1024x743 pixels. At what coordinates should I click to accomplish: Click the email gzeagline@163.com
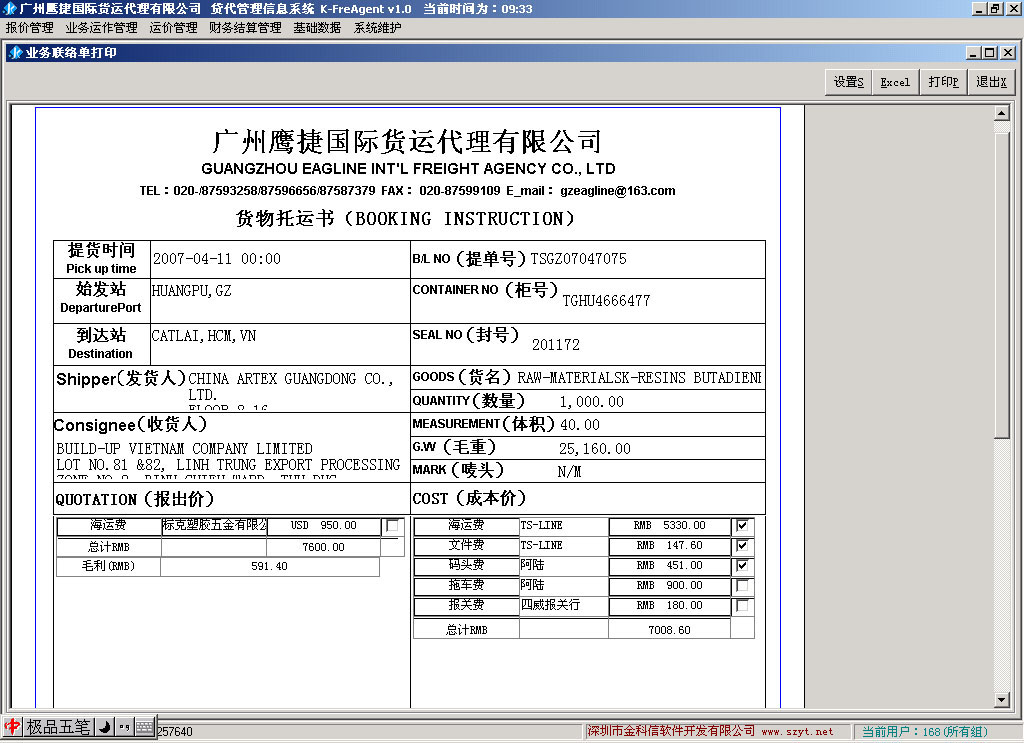tap(618, 191)
